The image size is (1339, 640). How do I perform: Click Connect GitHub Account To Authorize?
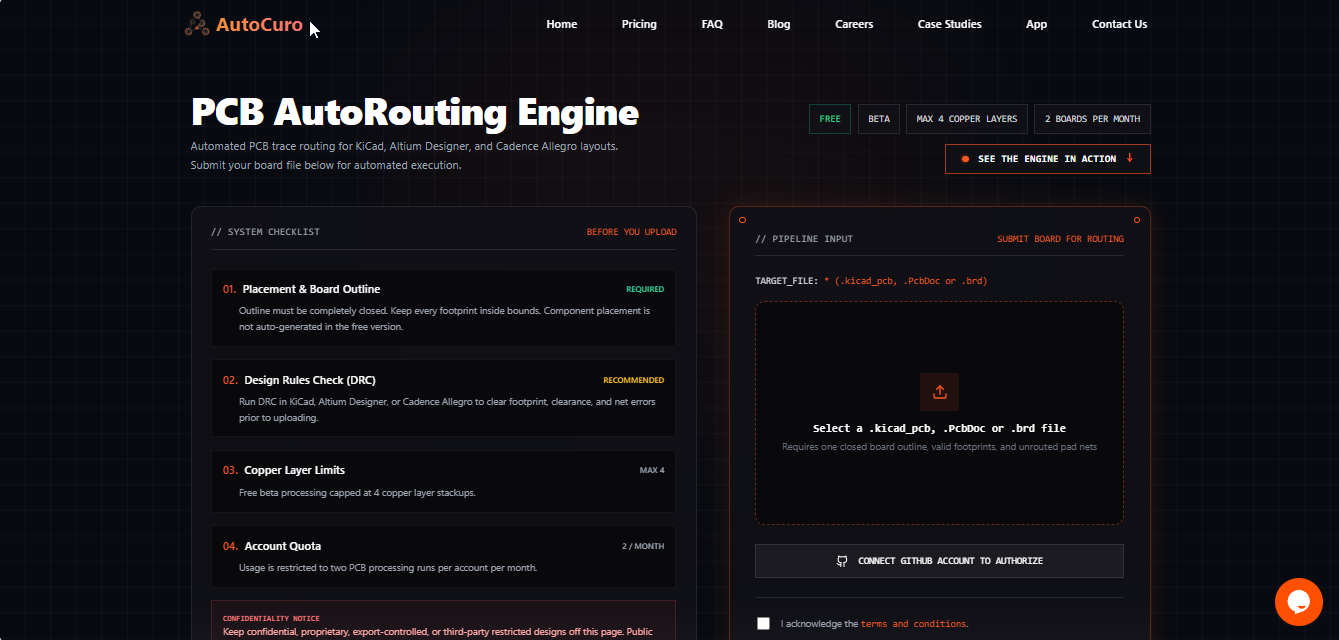pyautogui.click(x=939, y=561)
